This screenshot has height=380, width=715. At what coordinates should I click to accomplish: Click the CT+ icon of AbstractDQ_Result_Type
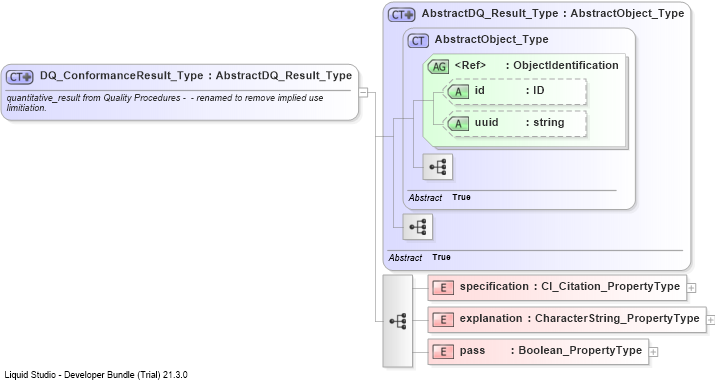click(401, 15)
